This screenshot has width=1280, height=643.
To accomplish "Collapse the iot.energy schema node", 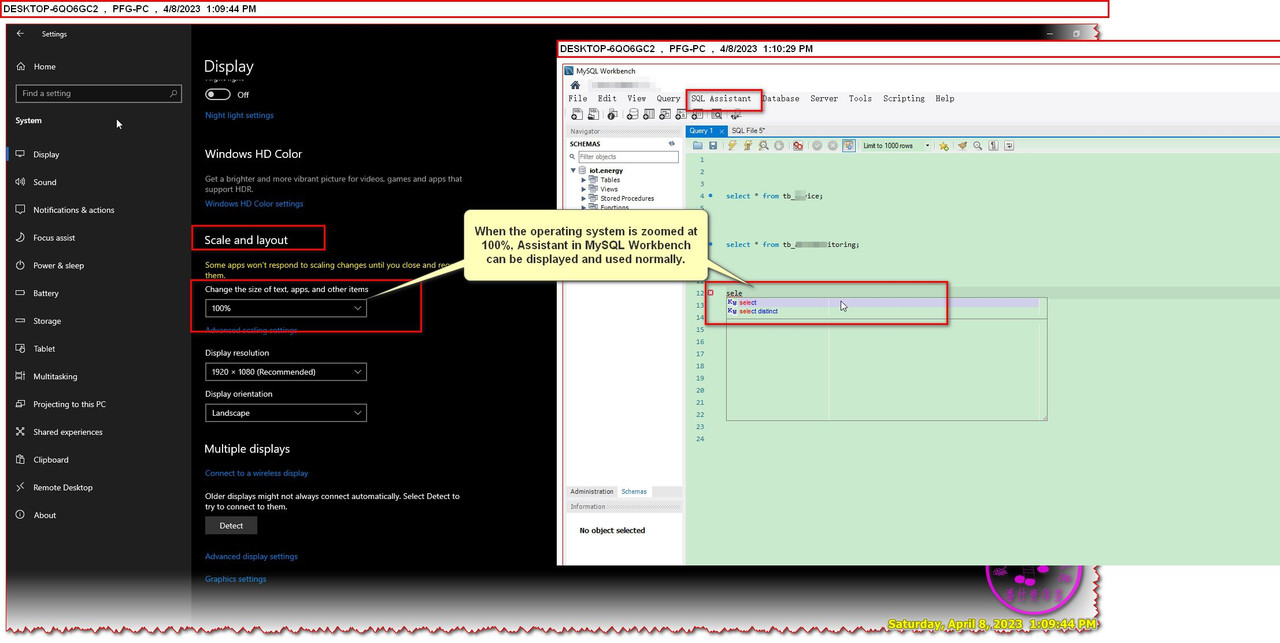I will pos(573,171).
